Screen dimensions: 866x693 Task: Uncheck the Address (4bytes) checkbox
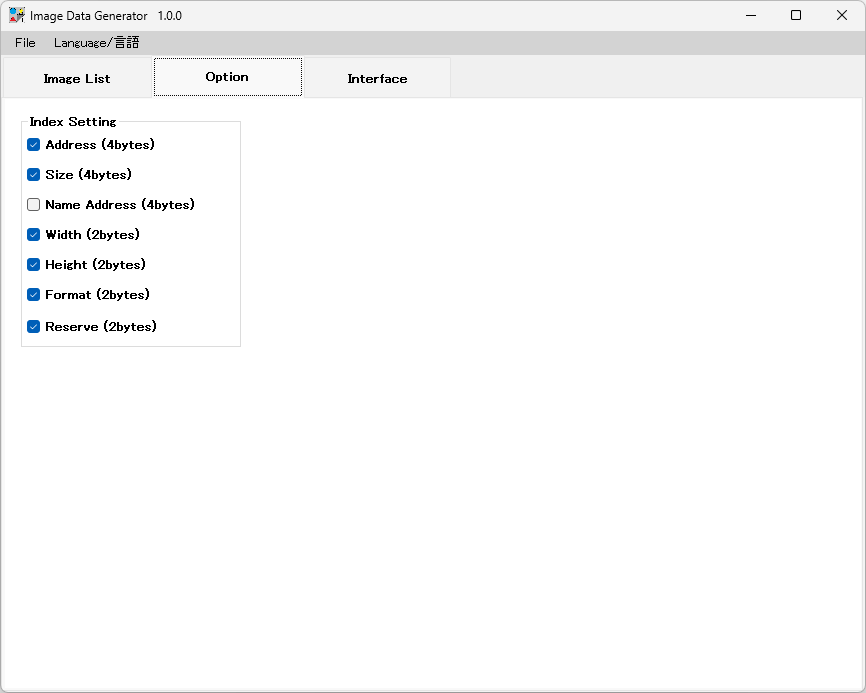(34, 145)
